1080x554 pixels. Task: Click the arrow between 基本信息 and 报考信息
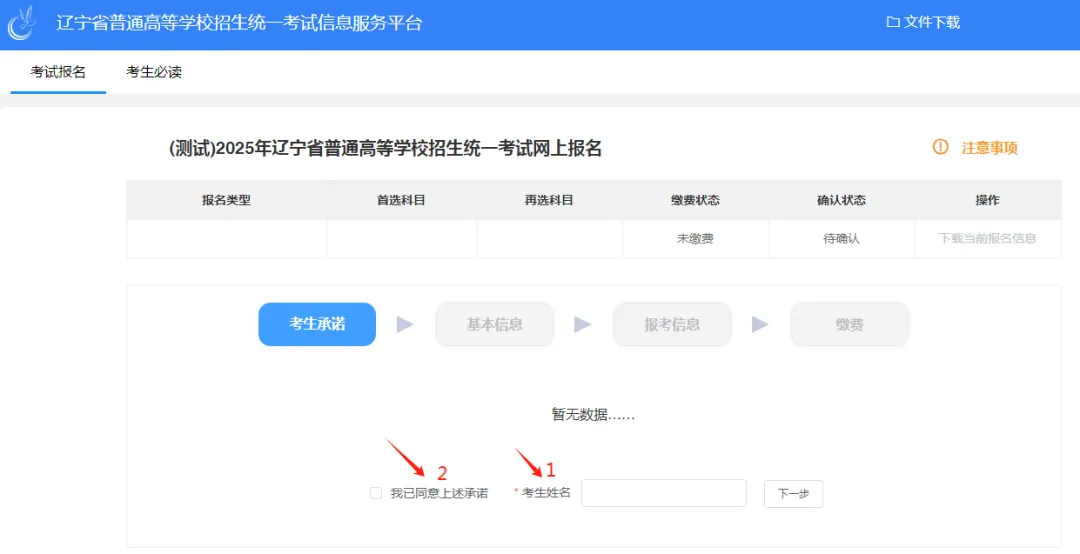click(583, 324)
